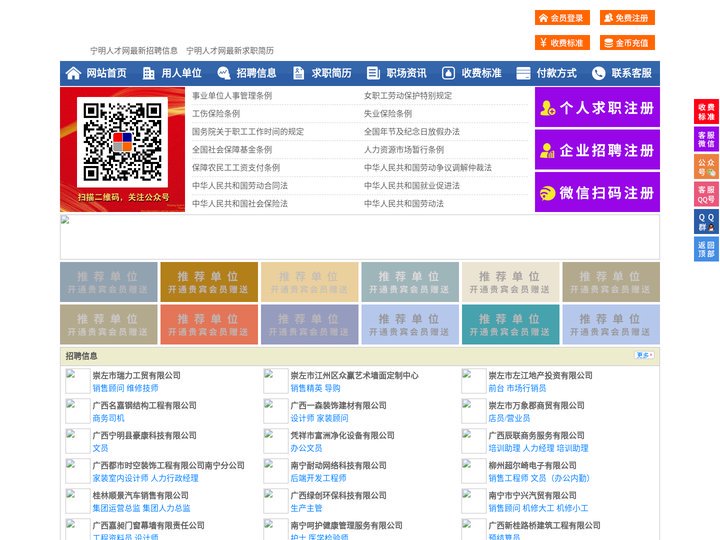Click the 宁明人才网最新招聘信息 link
The height and width of the screenshot is (540, 720).
(134, 51)
